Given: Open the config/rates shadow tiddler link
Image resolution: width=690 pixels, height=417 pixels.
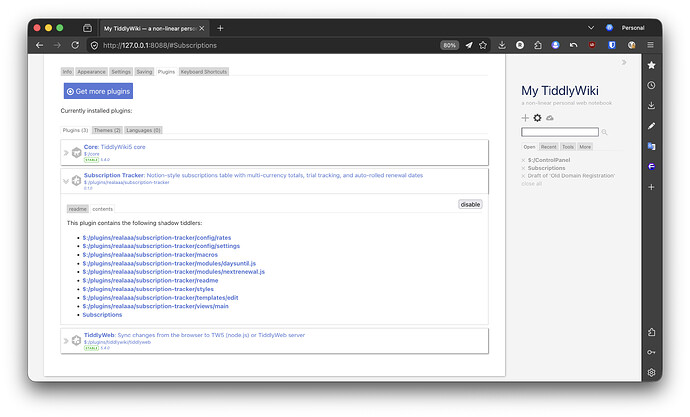Looking at the screenshot, I should 157,238.
